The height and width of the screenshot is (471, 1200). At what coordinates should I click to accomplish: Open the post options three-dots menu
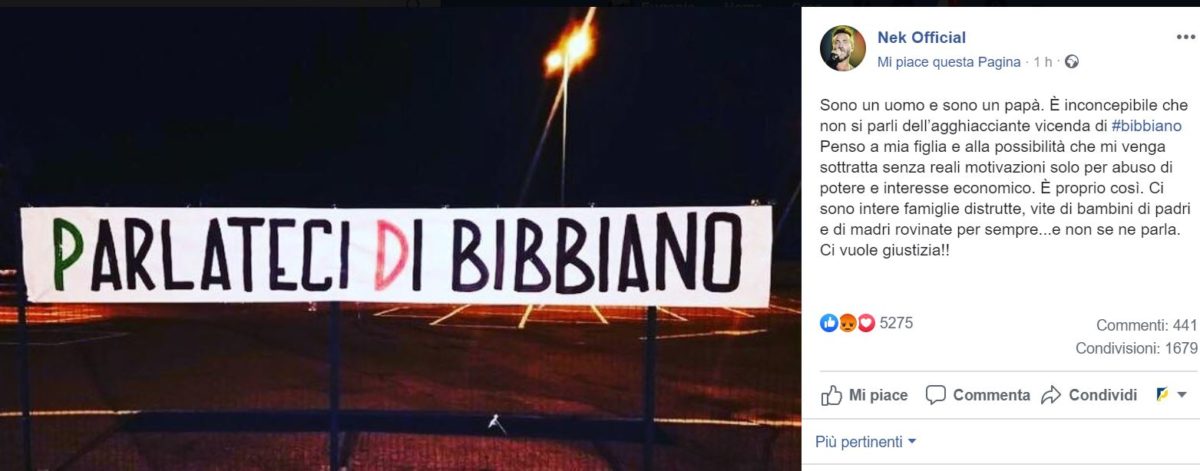(x=1185, y=36)
